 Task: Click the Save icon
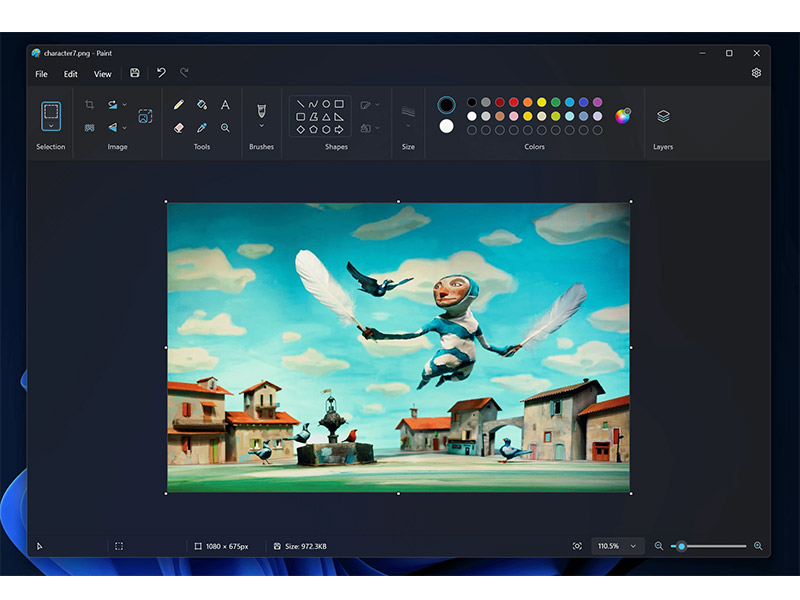135,73
